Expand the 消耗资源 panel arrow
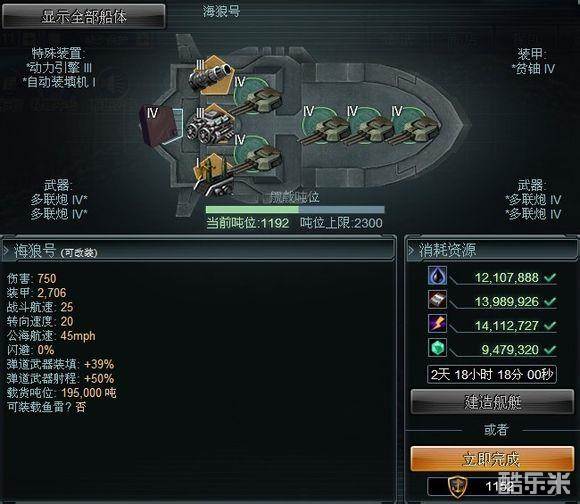Image resolution: width=580 pixels, height=504 pixels. (411, 250)
